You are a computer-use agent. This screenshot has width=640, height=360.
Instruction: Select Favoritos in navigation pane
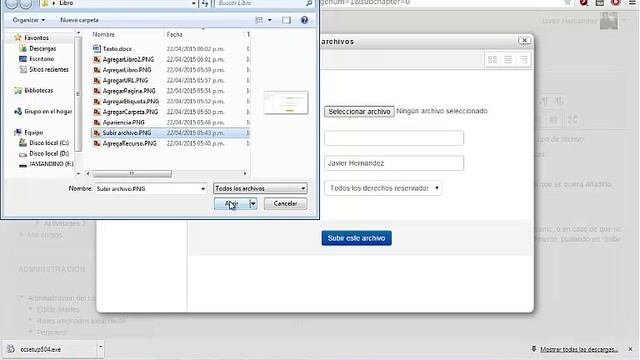point(36,38)
